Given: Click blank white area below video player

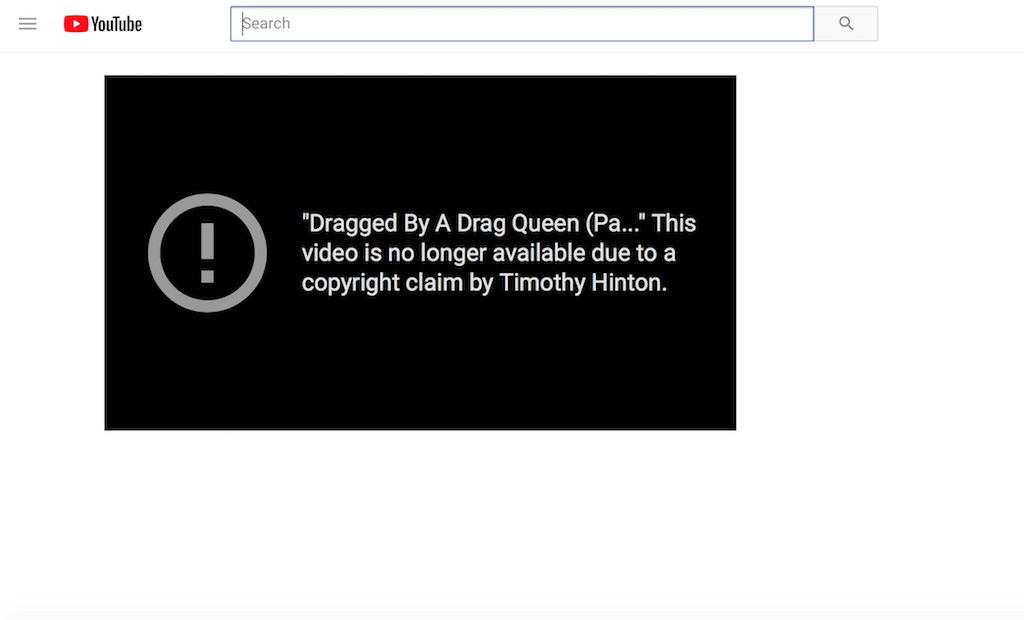Looking at the screenshot, I should (420, 520).
